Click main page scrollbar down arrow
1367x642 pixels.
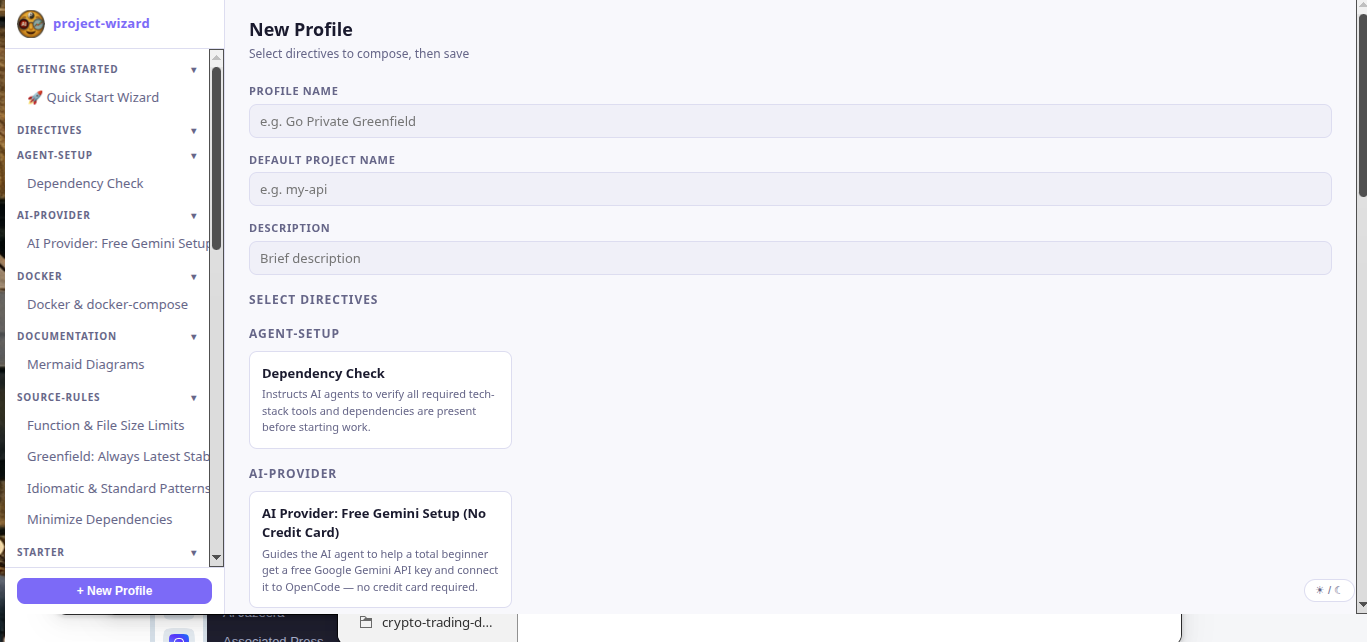pyautogui.click(x=1361, y=606)
